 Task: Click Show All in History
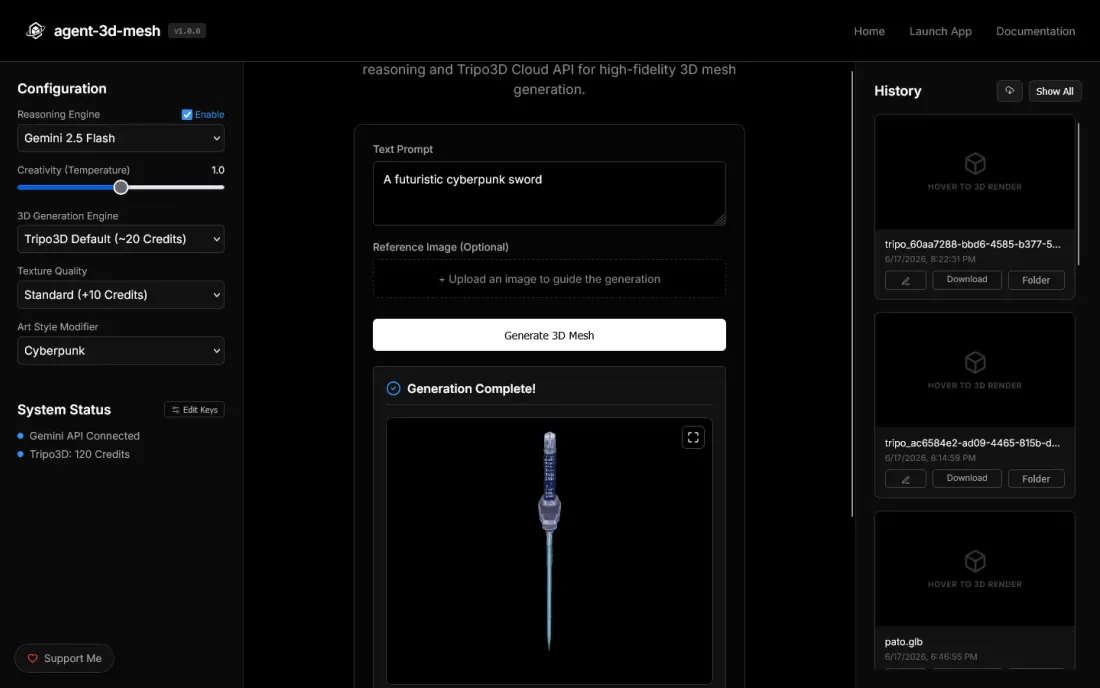(x=1054, y=91)
